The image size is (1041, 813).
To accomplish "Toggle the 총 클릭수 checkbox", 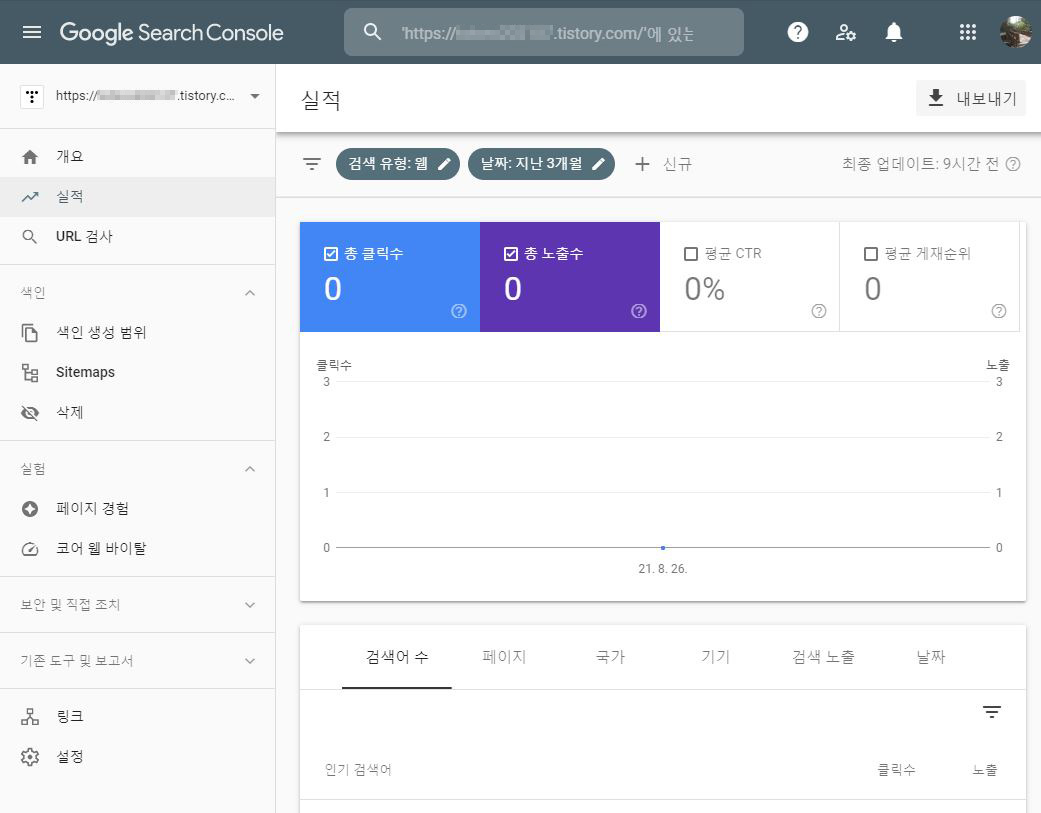I will [331, 254].
